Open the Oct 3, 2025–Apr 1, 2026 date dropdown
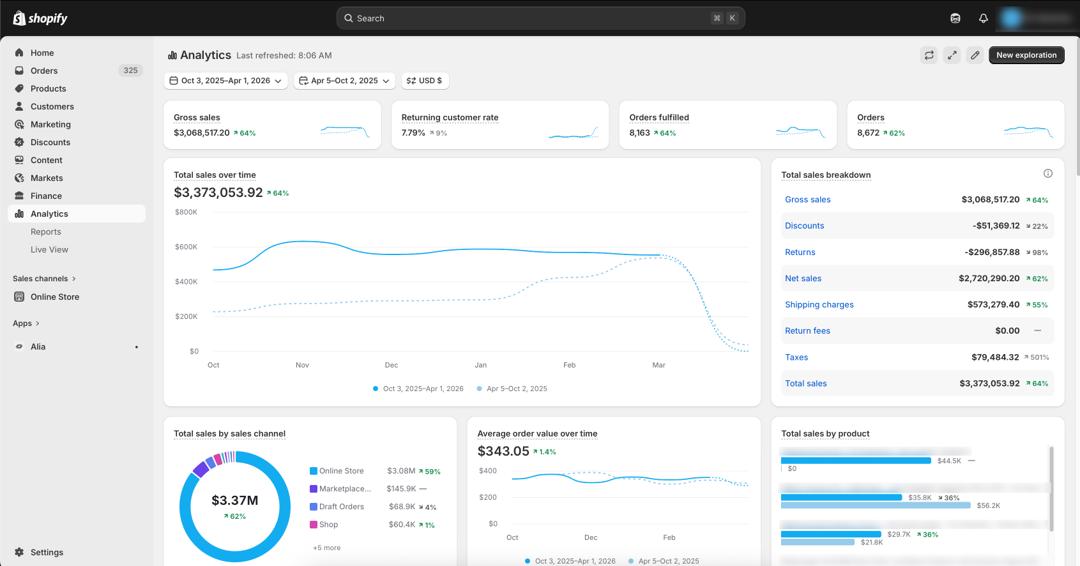1080x566 pixels. (x=226, y=81)
